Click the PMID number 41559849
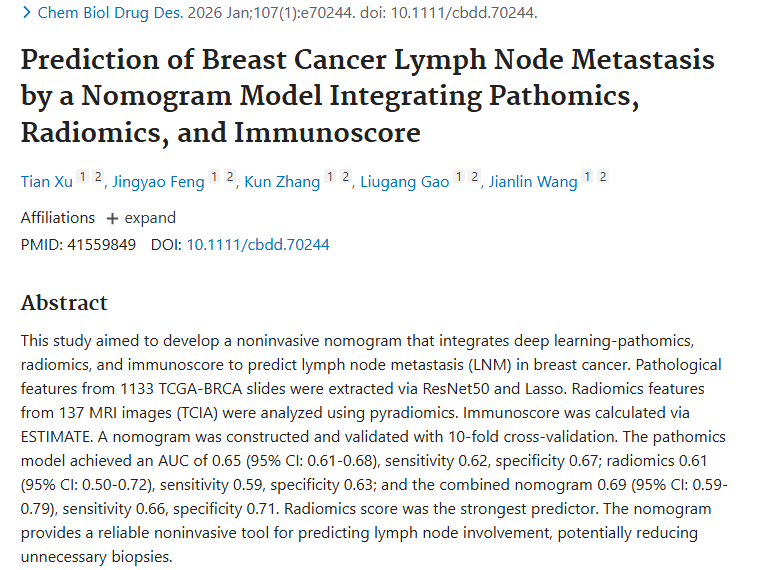This screenshot has width=760, height=570. (x=102, y=244)
